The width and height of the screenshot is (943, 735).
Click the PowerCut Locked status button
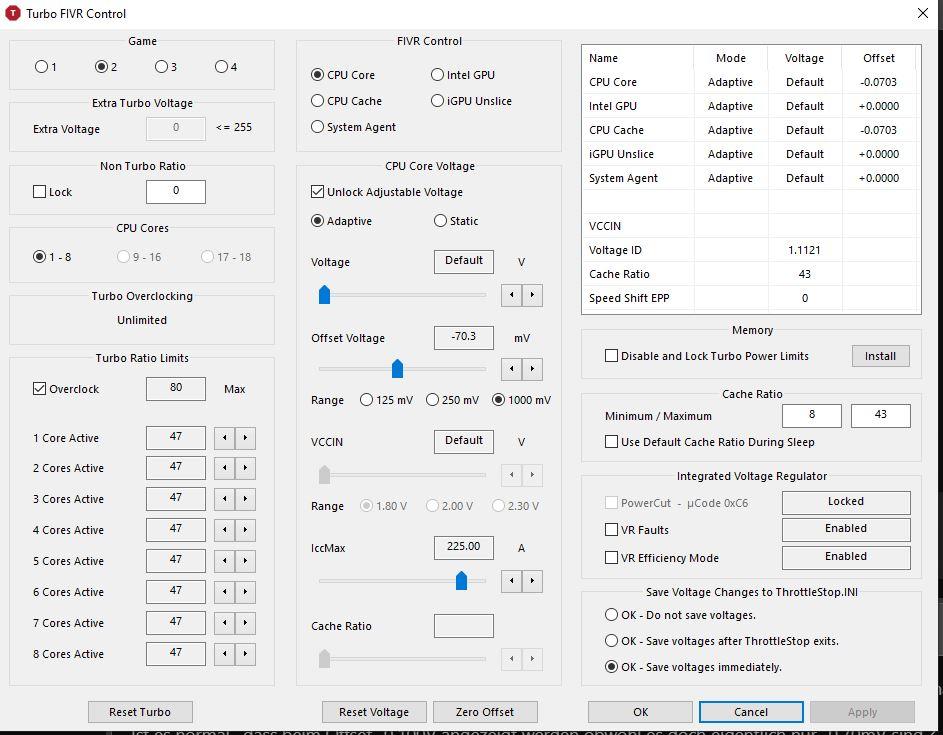[846, 502]
